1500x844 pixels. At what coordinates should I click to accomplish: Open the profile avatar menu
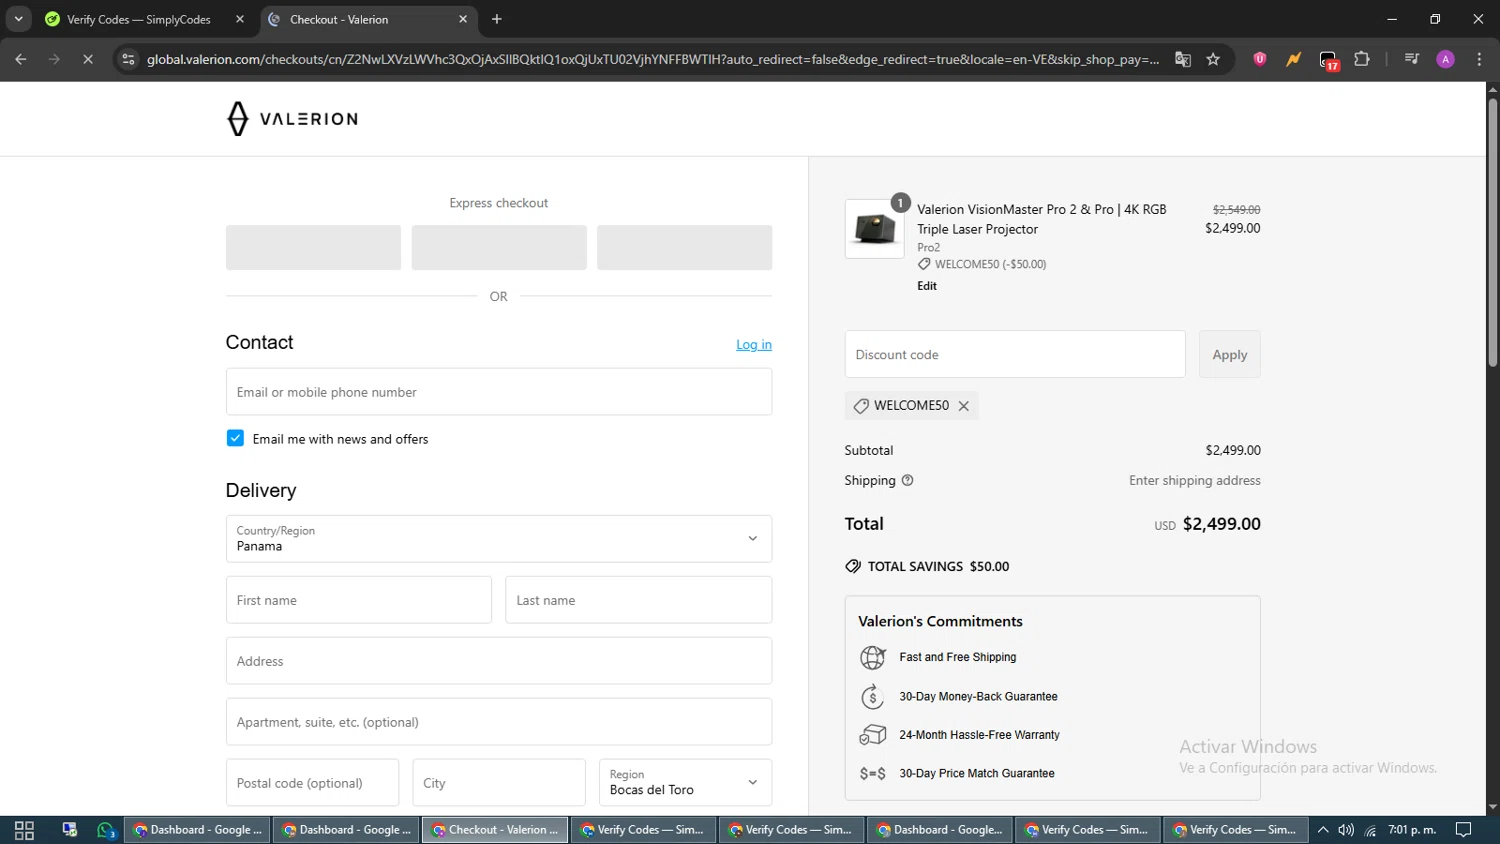pos(1446,59)
